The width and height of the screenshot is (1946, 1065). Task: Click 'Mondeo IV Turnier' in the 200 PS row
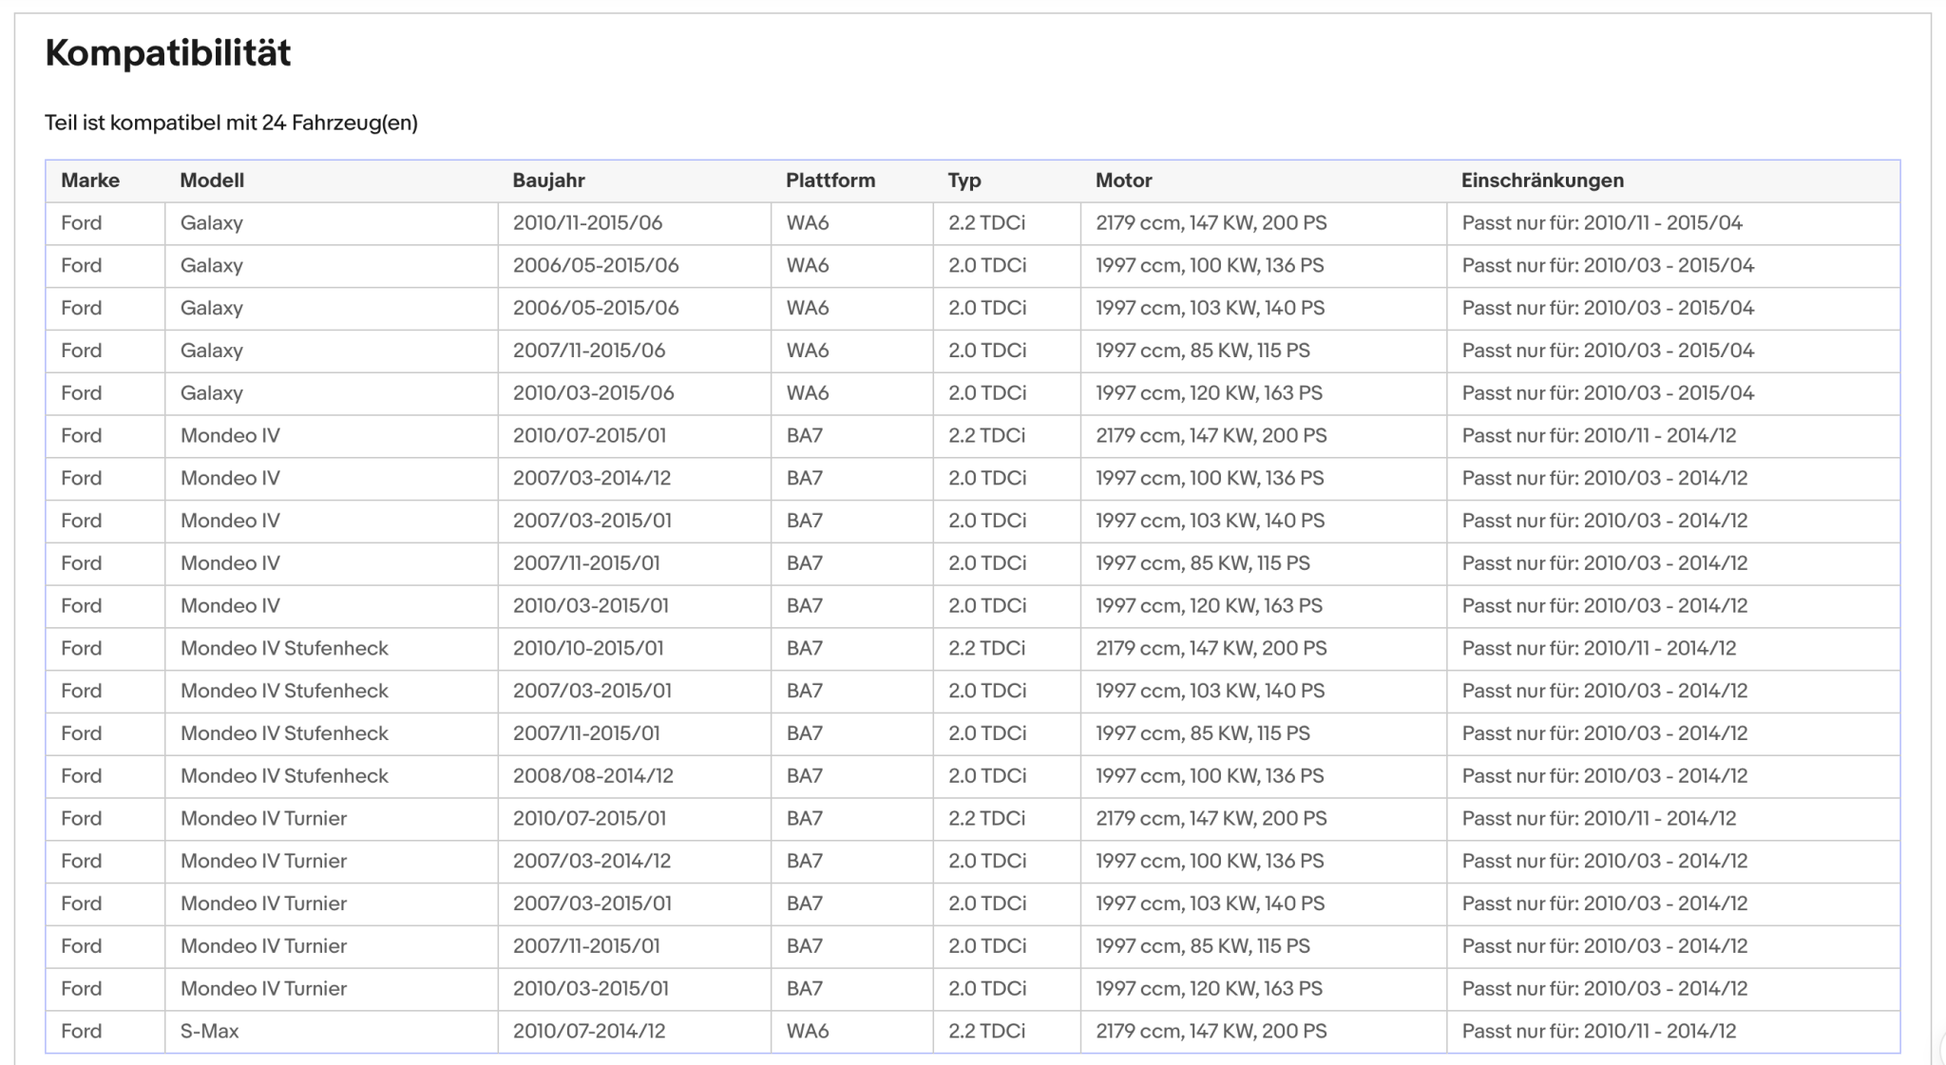(264, 818)
